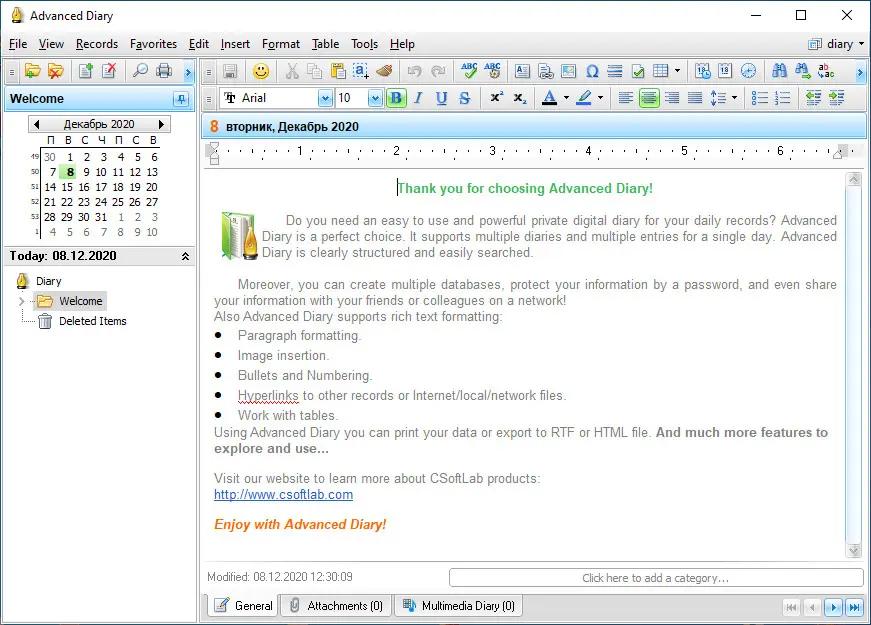Screen dimensions: 871x625
Task: Click the print icon in the left toolbar
Action: [164, 71]
